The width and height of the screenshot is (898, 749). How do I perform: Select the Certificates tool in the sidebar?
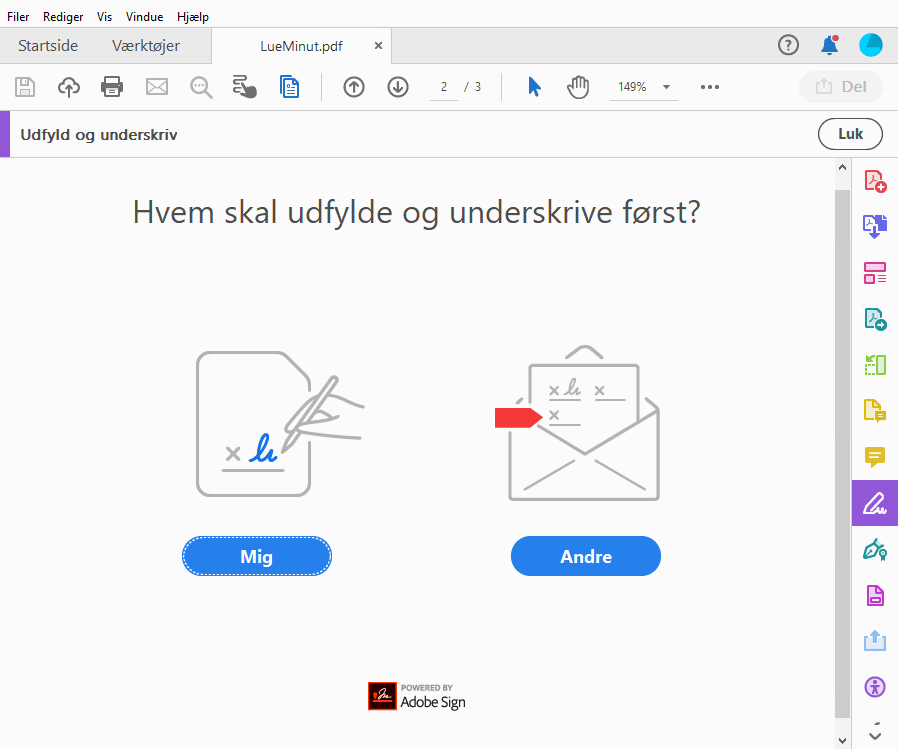point(875,549)
